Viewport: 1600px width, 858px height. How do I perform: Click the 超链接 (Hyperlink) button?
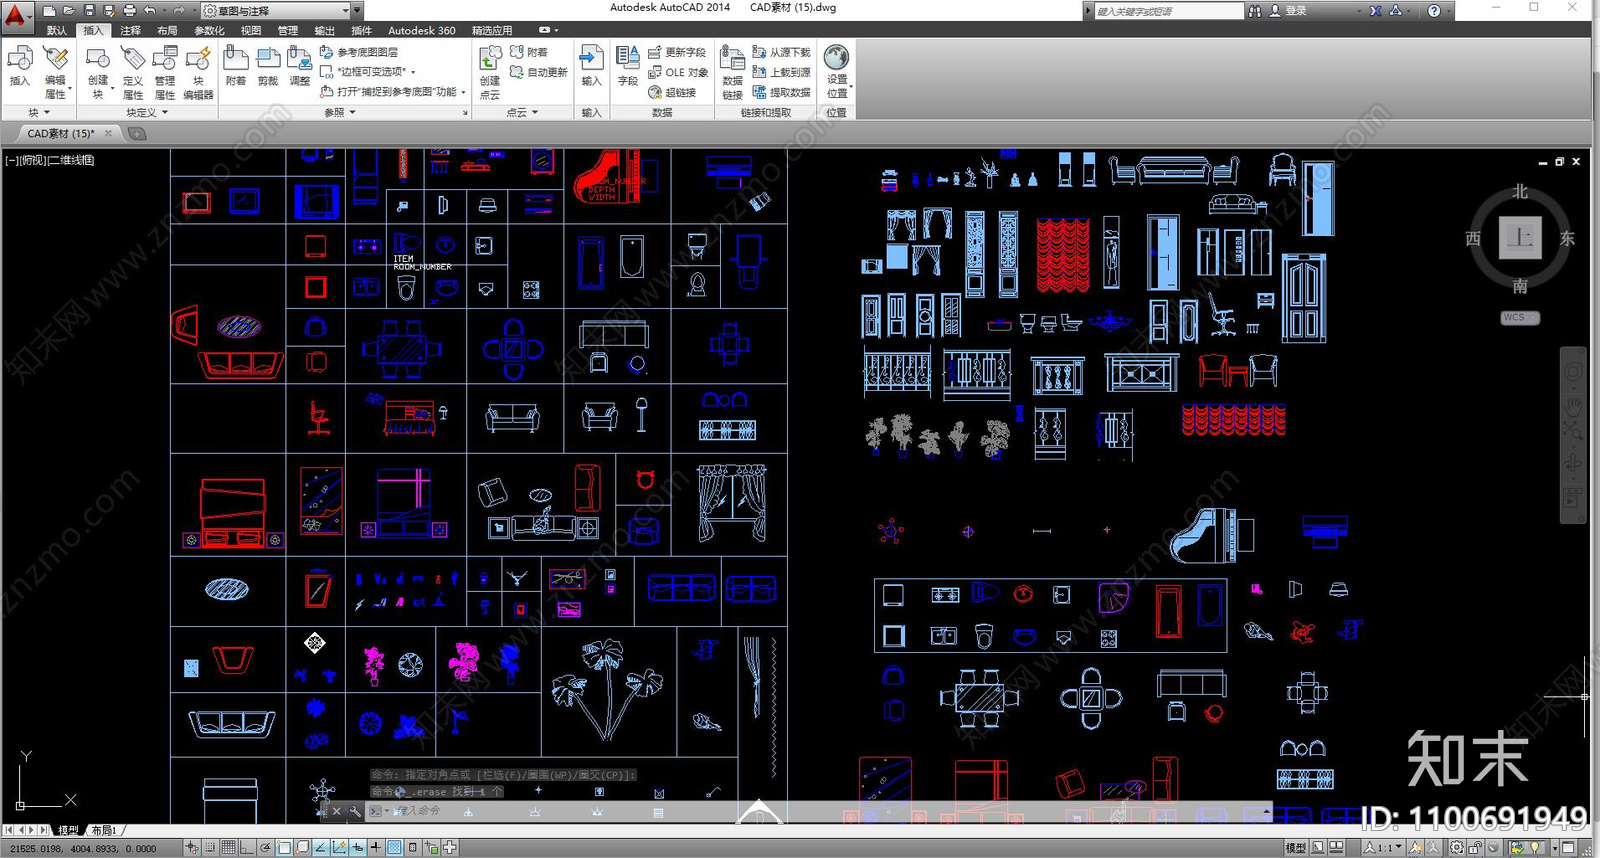tap(672, 92)
